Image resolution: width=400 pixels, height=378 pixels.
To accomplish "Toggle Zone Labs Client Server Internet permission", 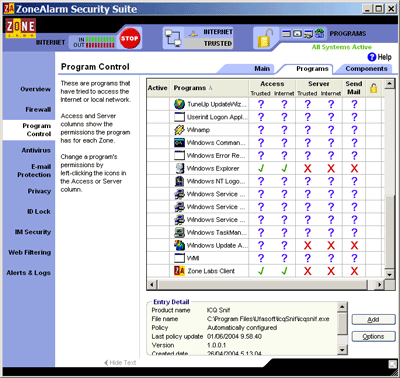I will (x=331, y=271).
